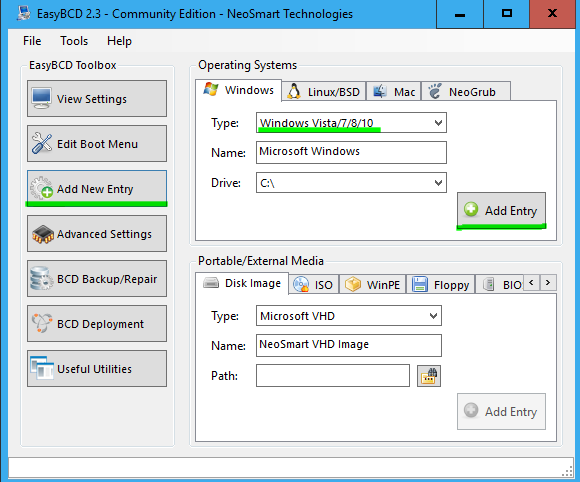Screen dimensions: 580x482
Task: Select the ISO media tab
Action: pyautogui.click(x=313, y=284)
